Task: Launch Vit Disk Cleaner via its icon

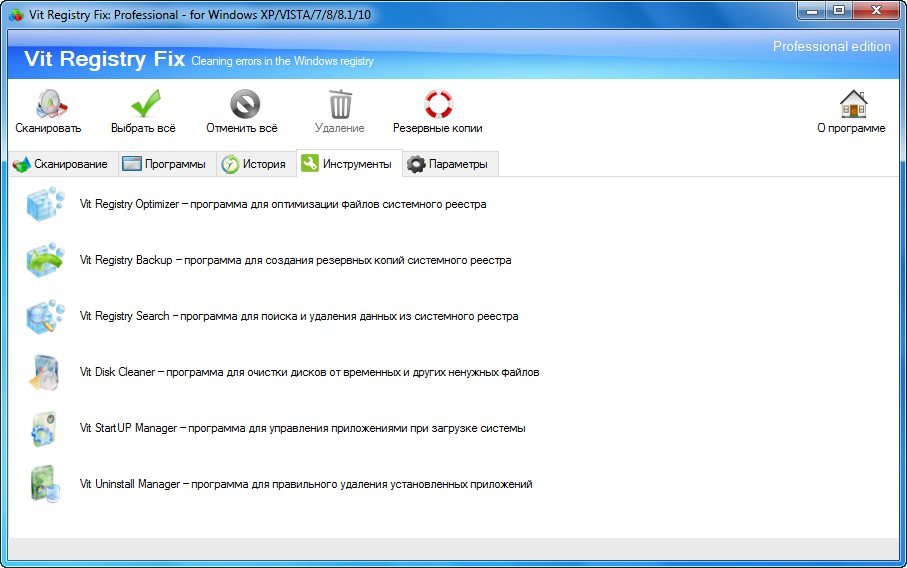Action: tap(45, 372)
